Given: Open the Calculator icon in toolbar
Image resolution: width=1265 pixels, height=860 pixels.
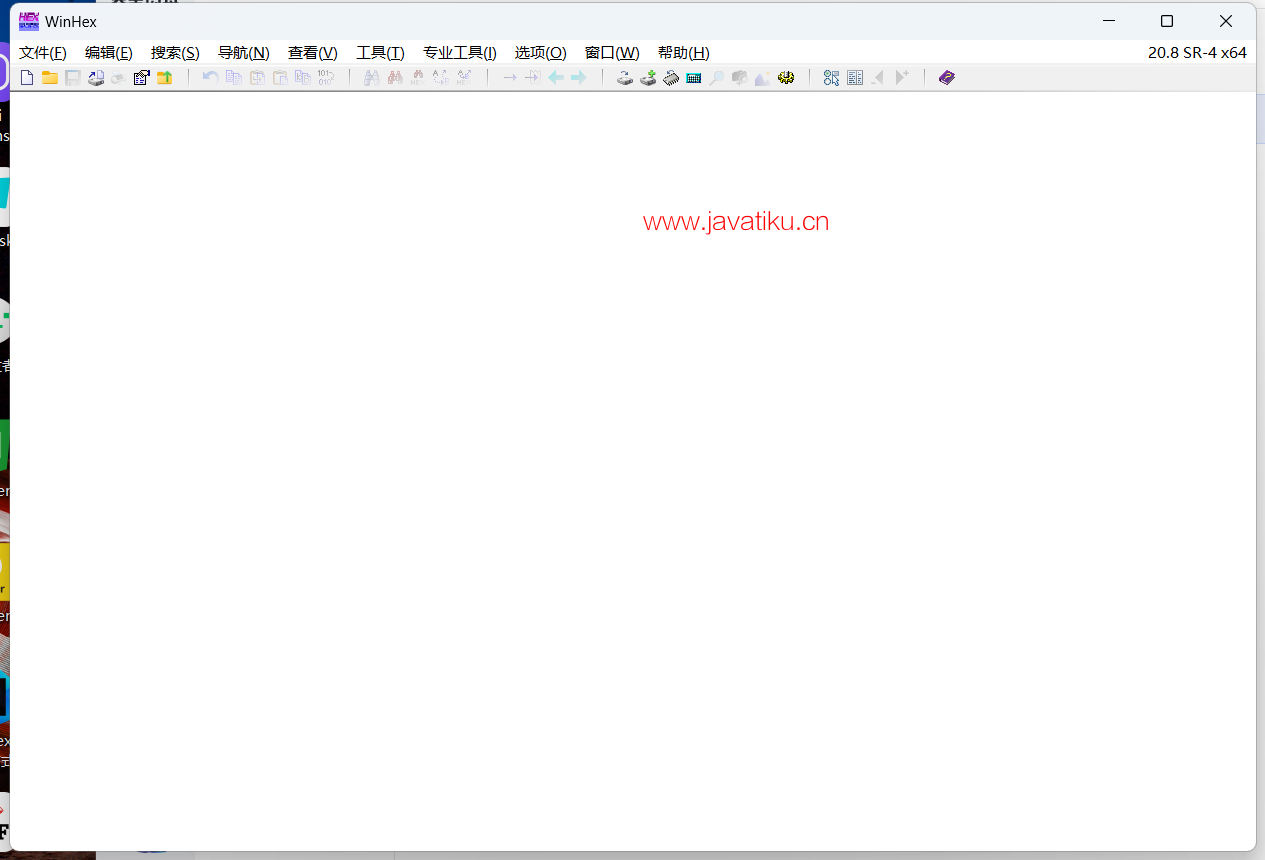Looking at the screenshot, I should click(x=694, y=77).
